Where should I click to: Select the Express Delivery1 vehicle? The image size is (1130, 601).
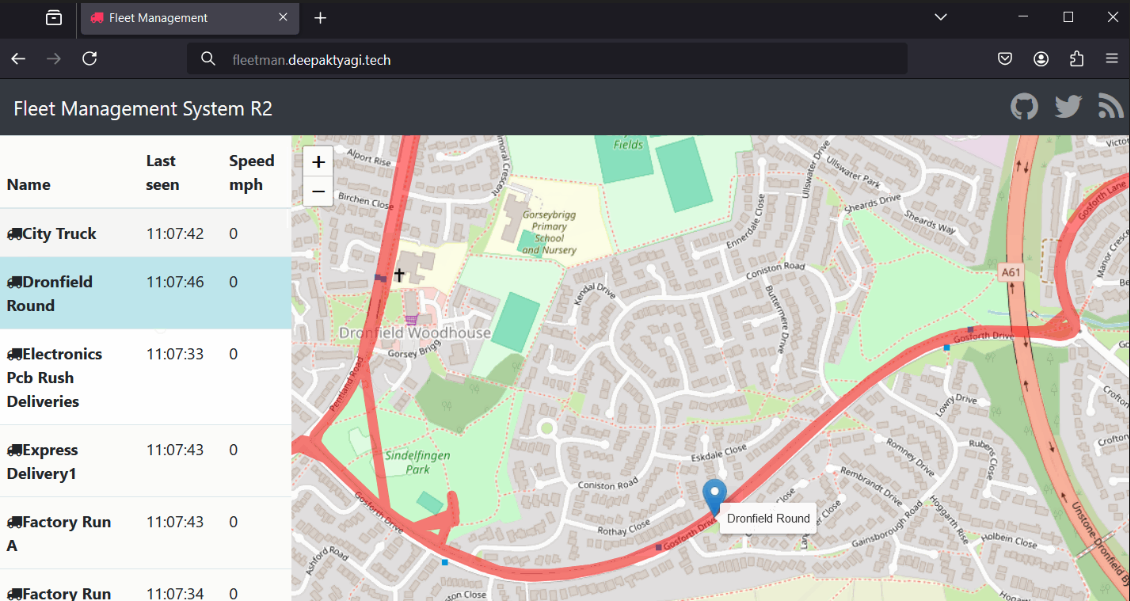pyautogui.click(x=146, y=461)
